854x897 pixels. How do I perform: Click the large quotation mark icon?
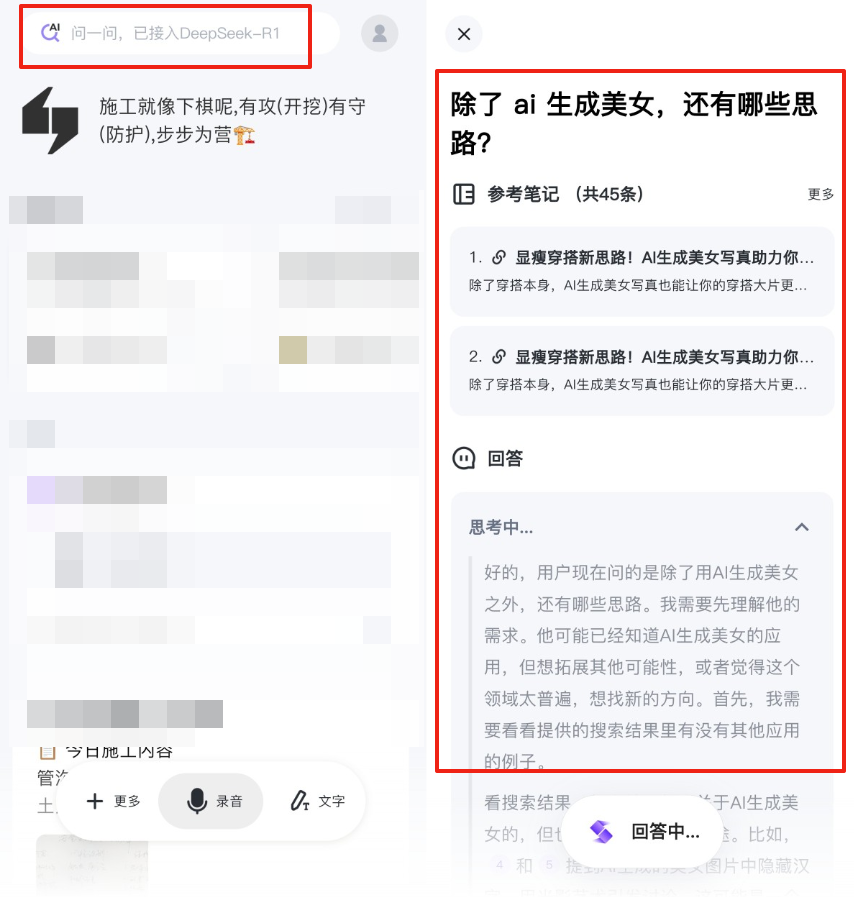tap(50, 120)
